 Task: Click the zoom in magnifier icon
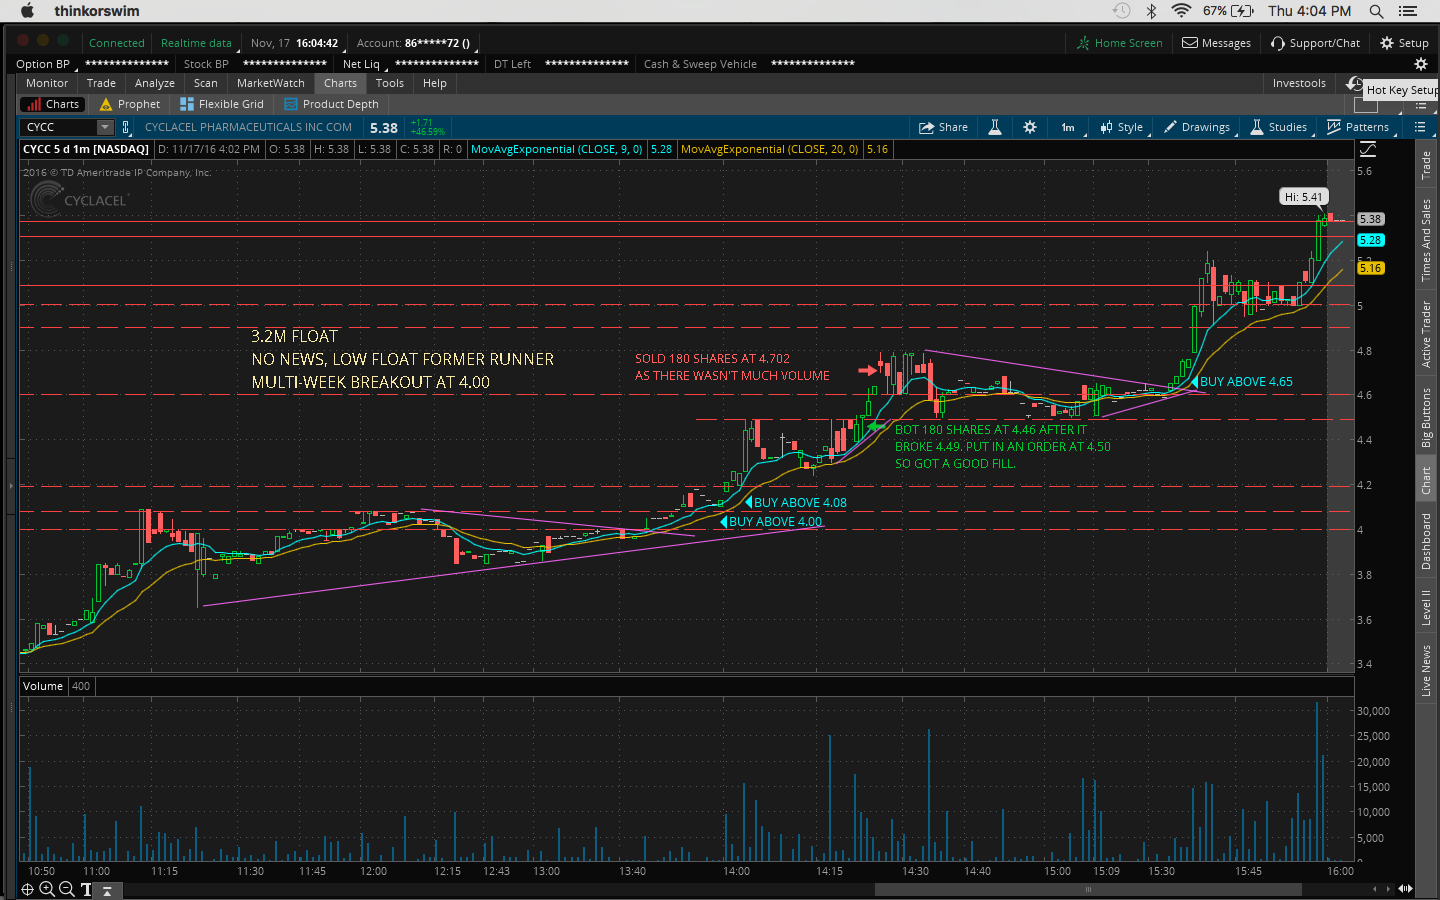tap(46, 889)
